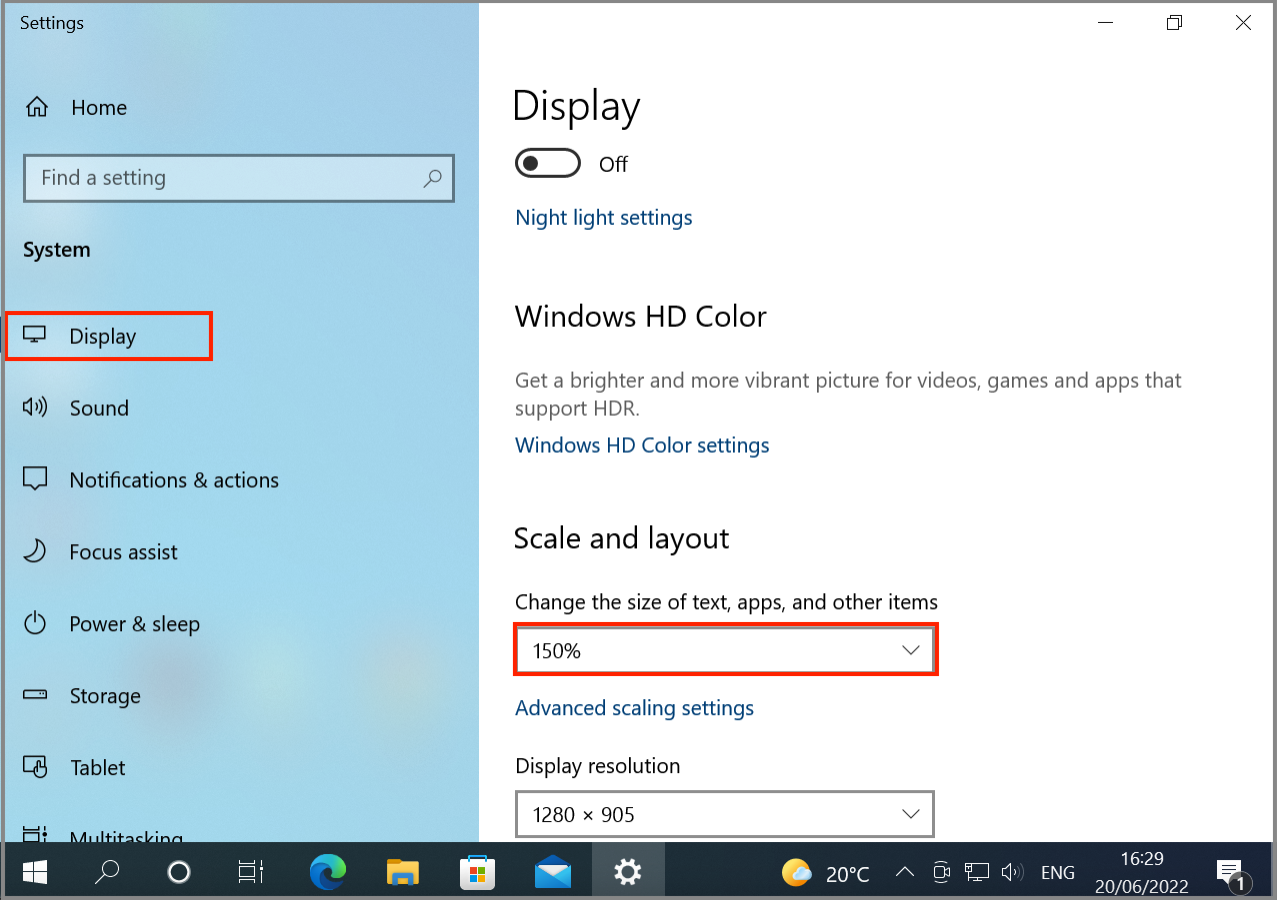Click the magnifier icon in the search box

[x=432, y=178]
